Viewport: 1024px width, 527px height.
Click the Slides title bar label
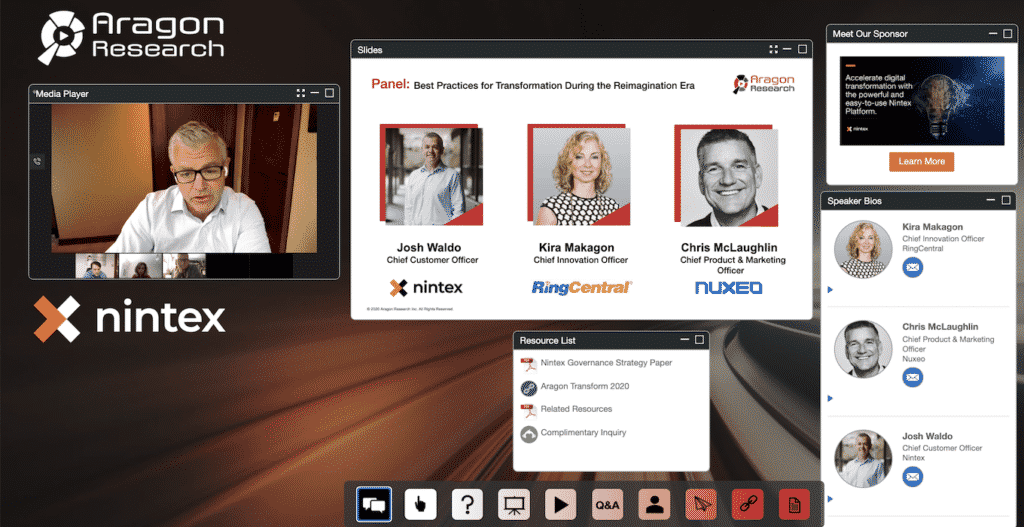370,50
